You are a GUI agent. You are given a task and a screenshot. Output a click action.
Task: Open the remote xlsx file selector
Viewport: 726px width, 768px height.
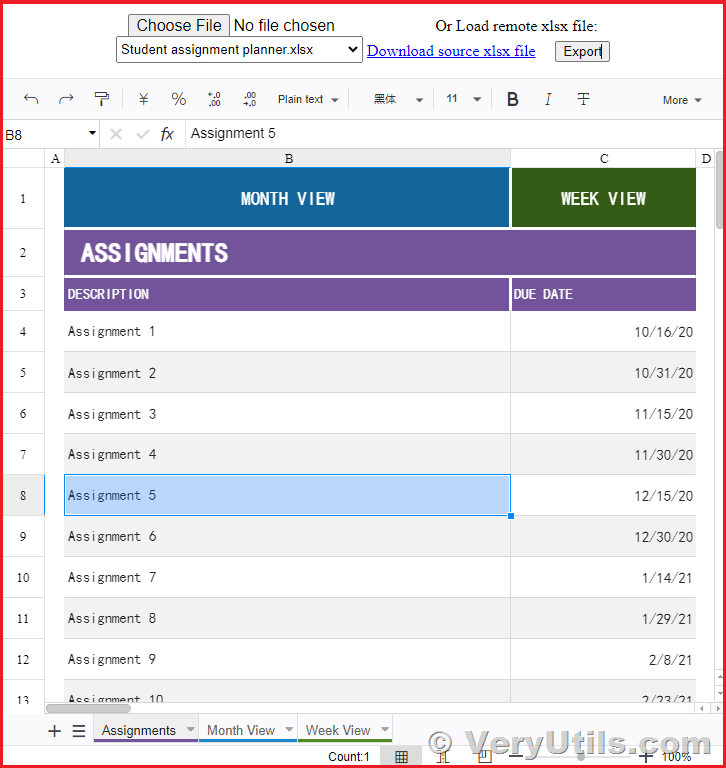(x=239, y=49)
